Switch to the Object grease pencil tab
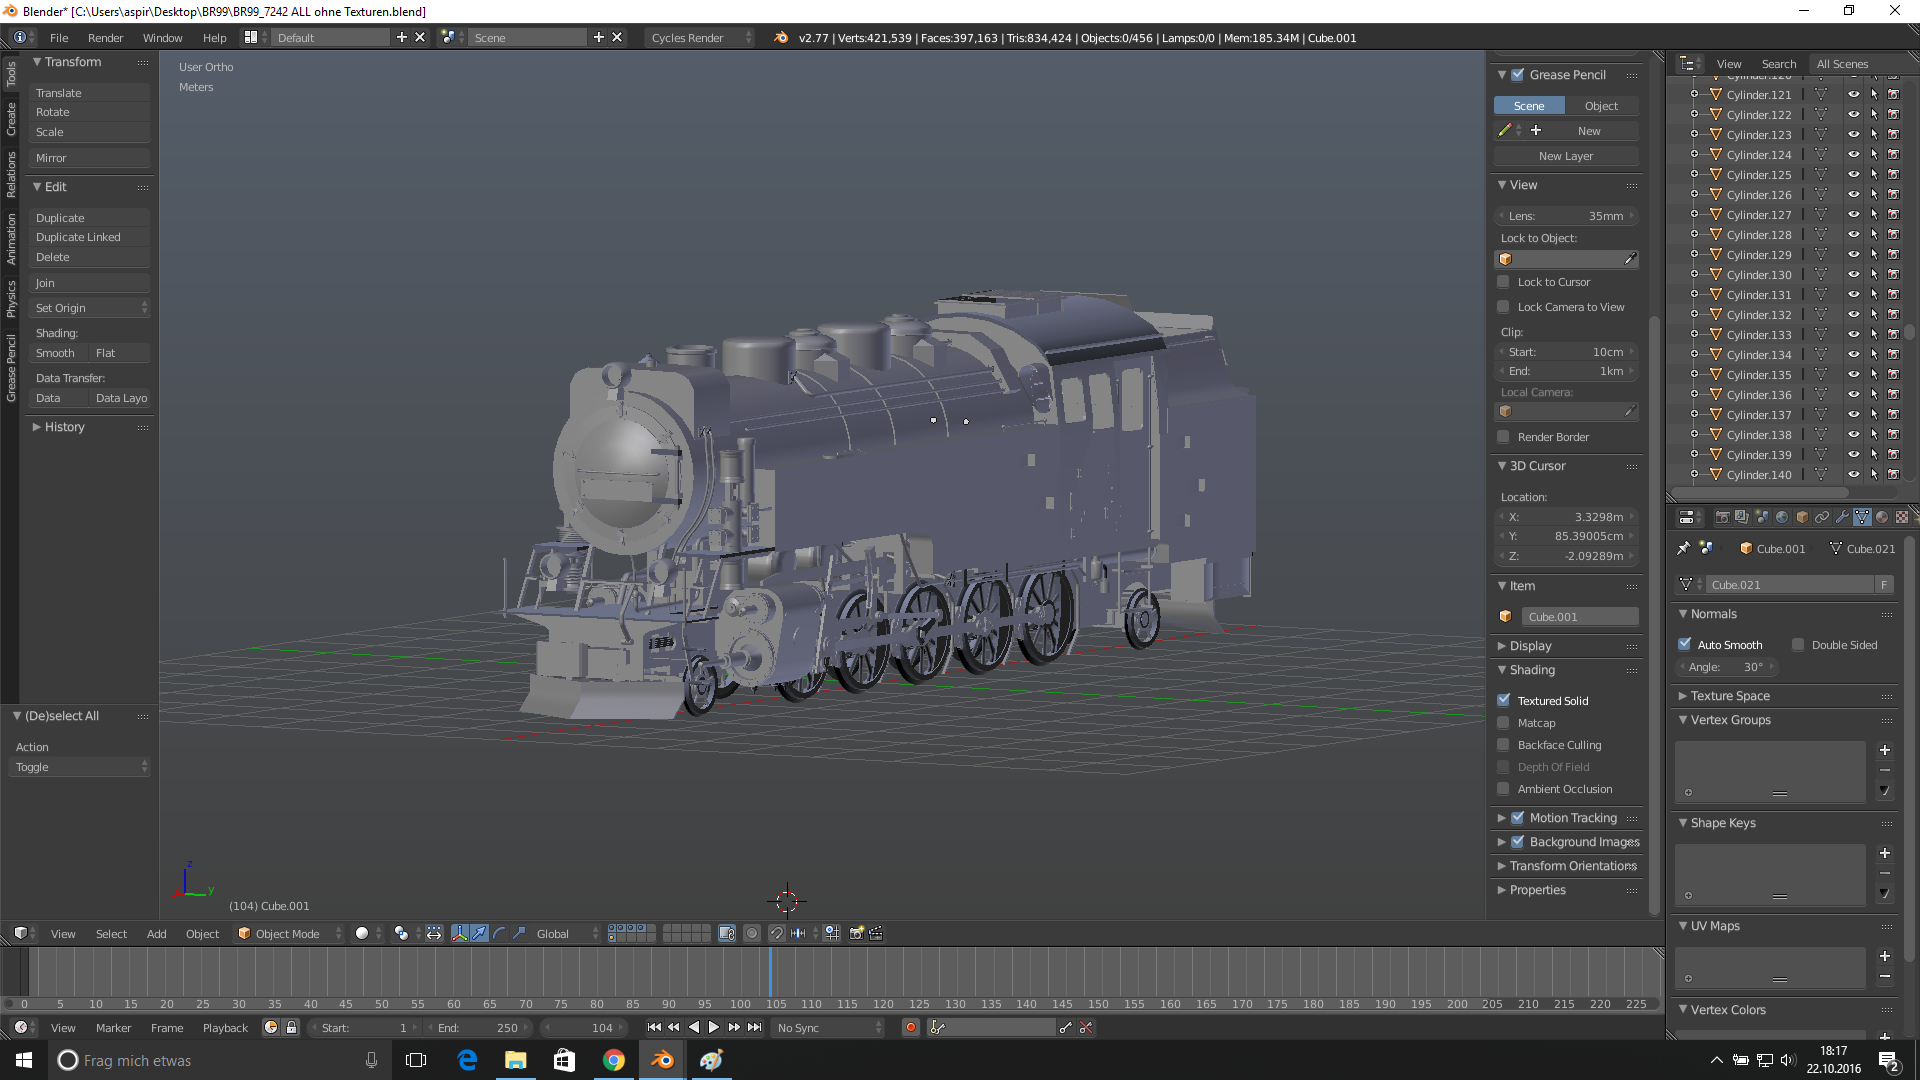This screenshot has height=1080, width=1920. 1601,106
